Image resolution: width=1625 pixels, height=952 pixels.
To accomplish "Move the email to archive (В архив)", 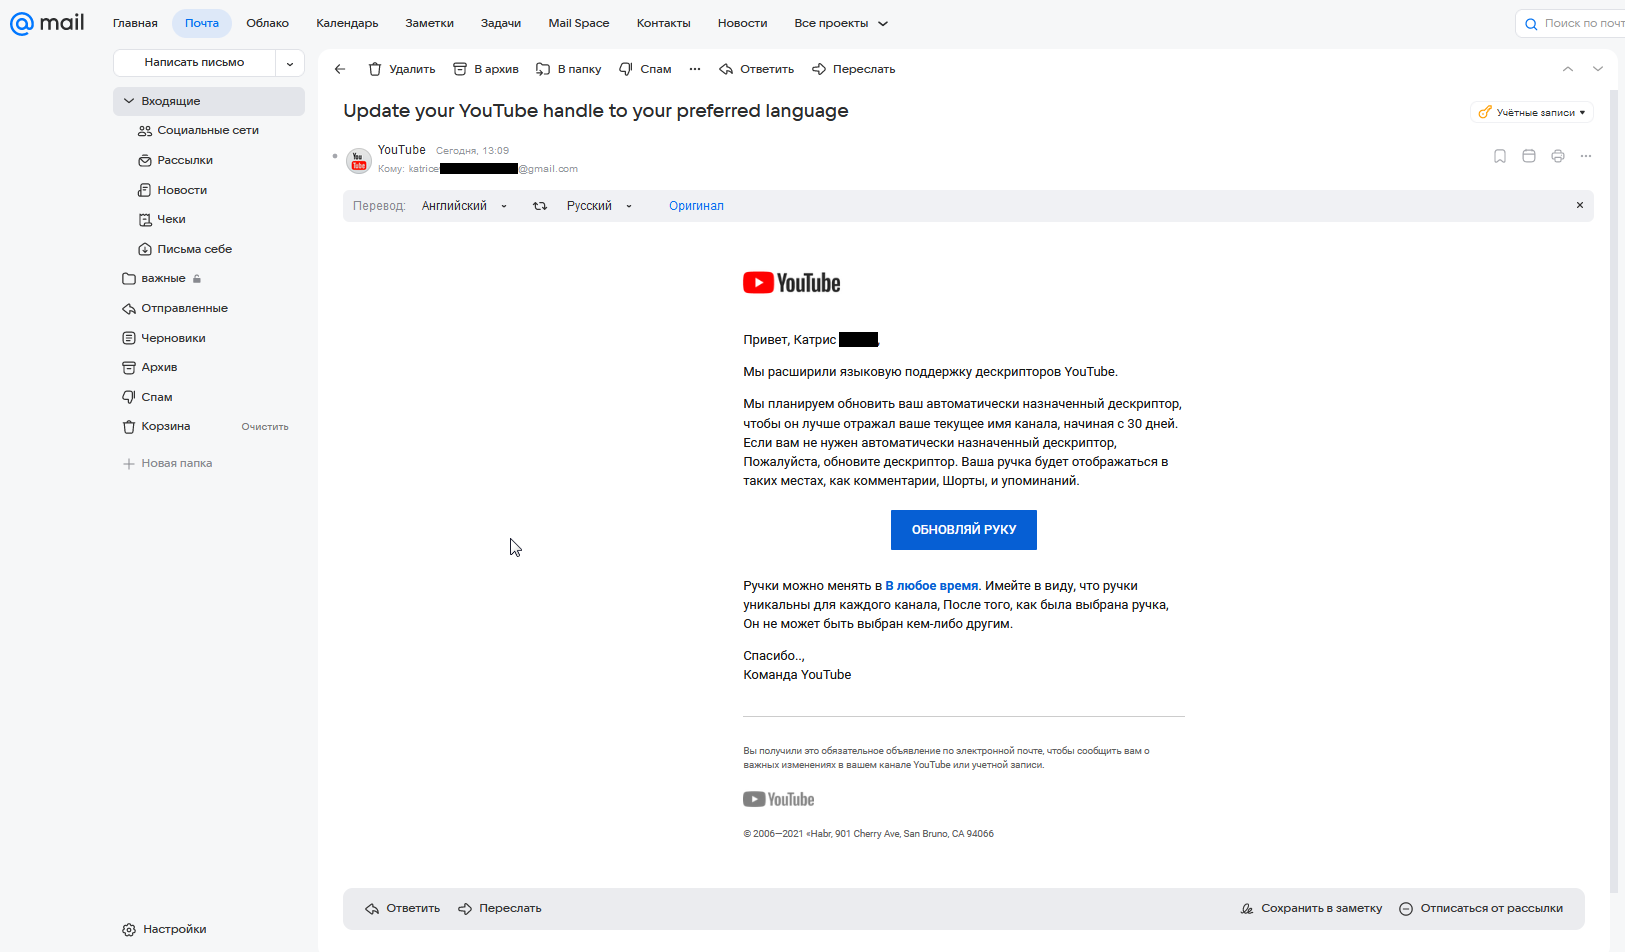I will point(486,69).
